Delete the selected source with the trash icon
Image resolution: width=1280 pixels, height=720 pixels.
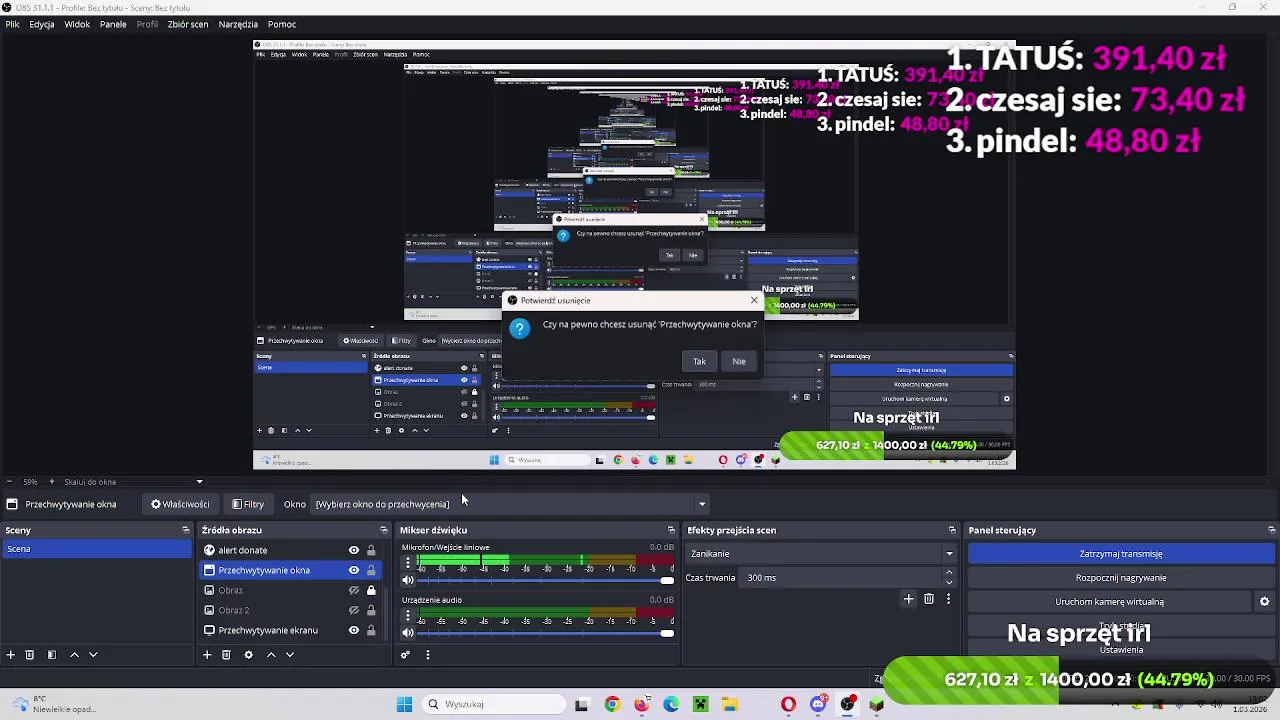tap(226, 655)
